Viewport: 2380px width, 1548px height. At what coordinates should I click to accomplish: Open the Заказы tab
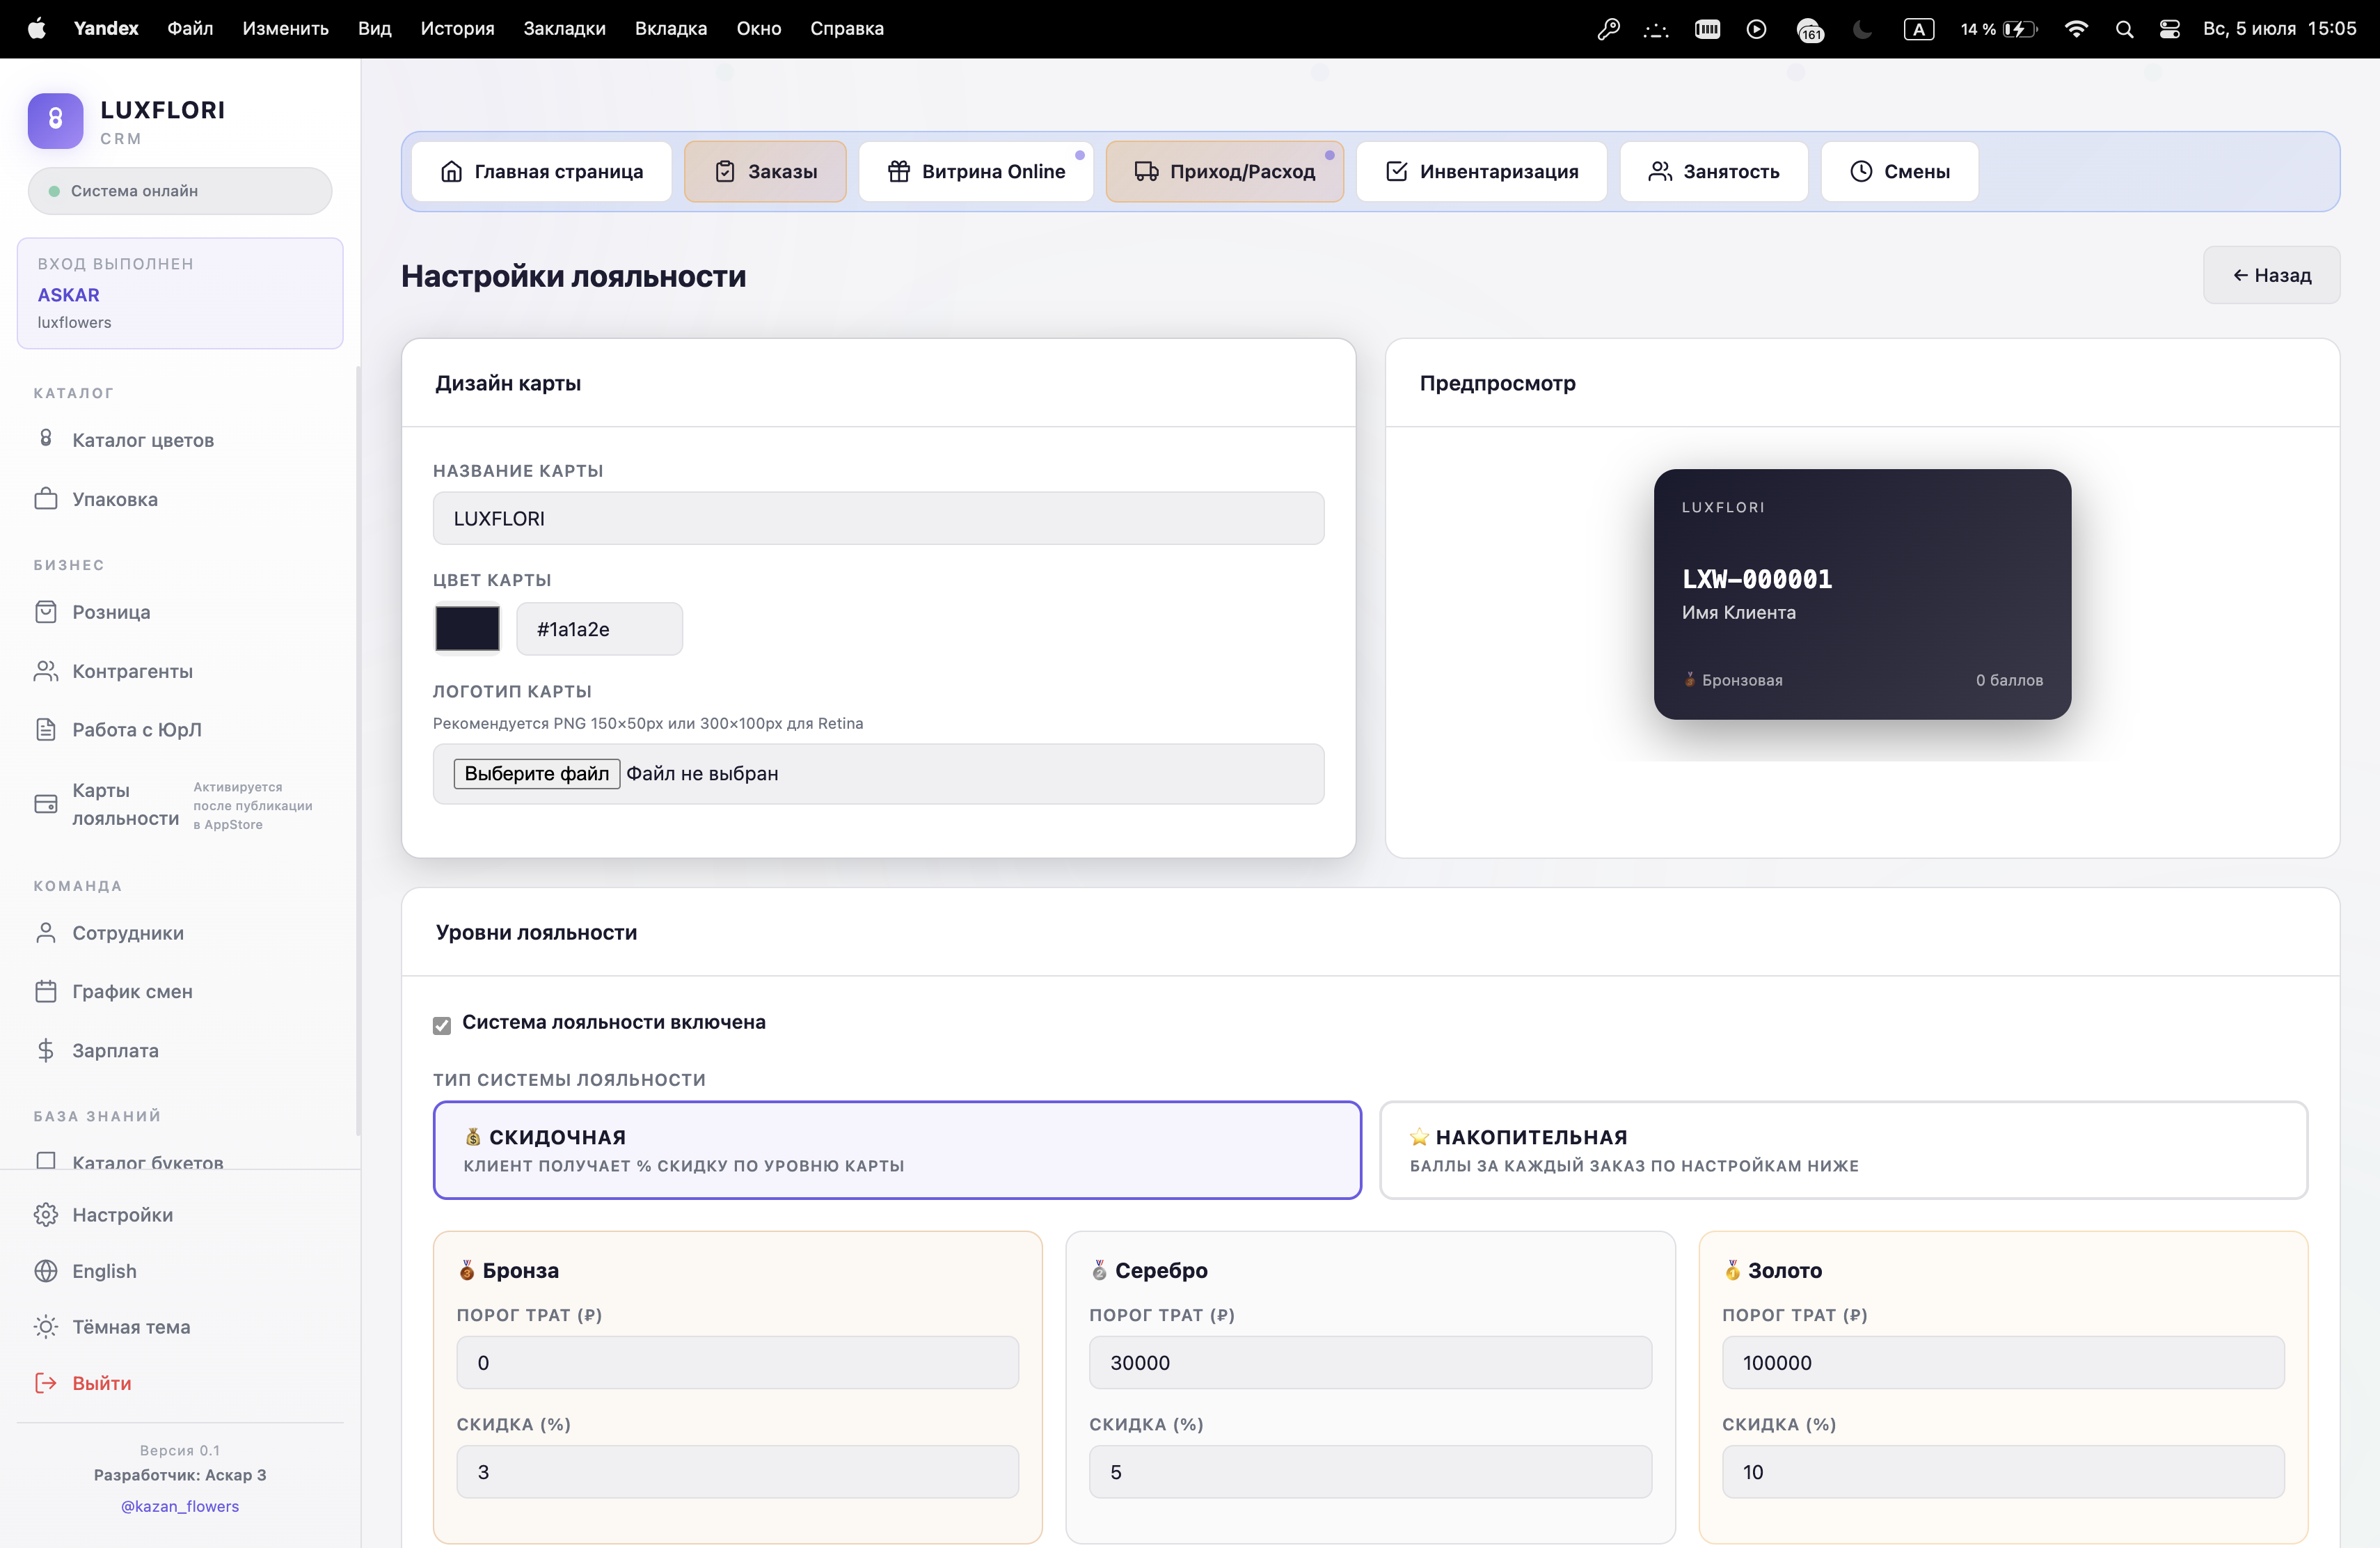click(x=765, y=171)
